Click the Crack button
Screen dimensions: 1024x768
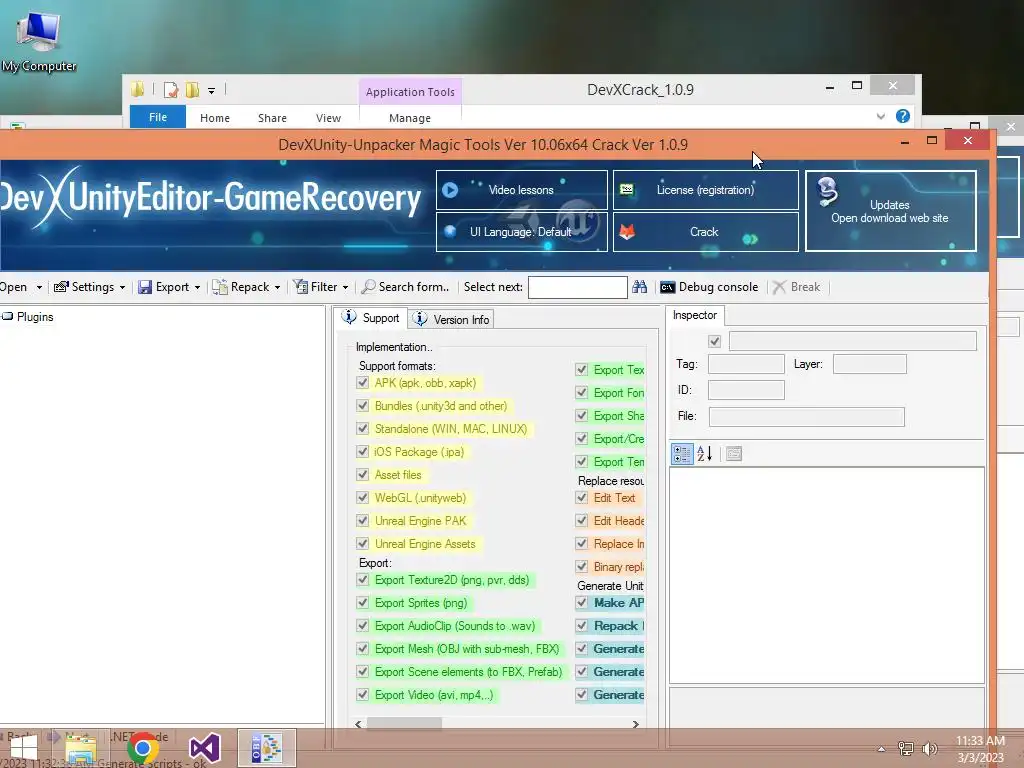click(706, 232)
